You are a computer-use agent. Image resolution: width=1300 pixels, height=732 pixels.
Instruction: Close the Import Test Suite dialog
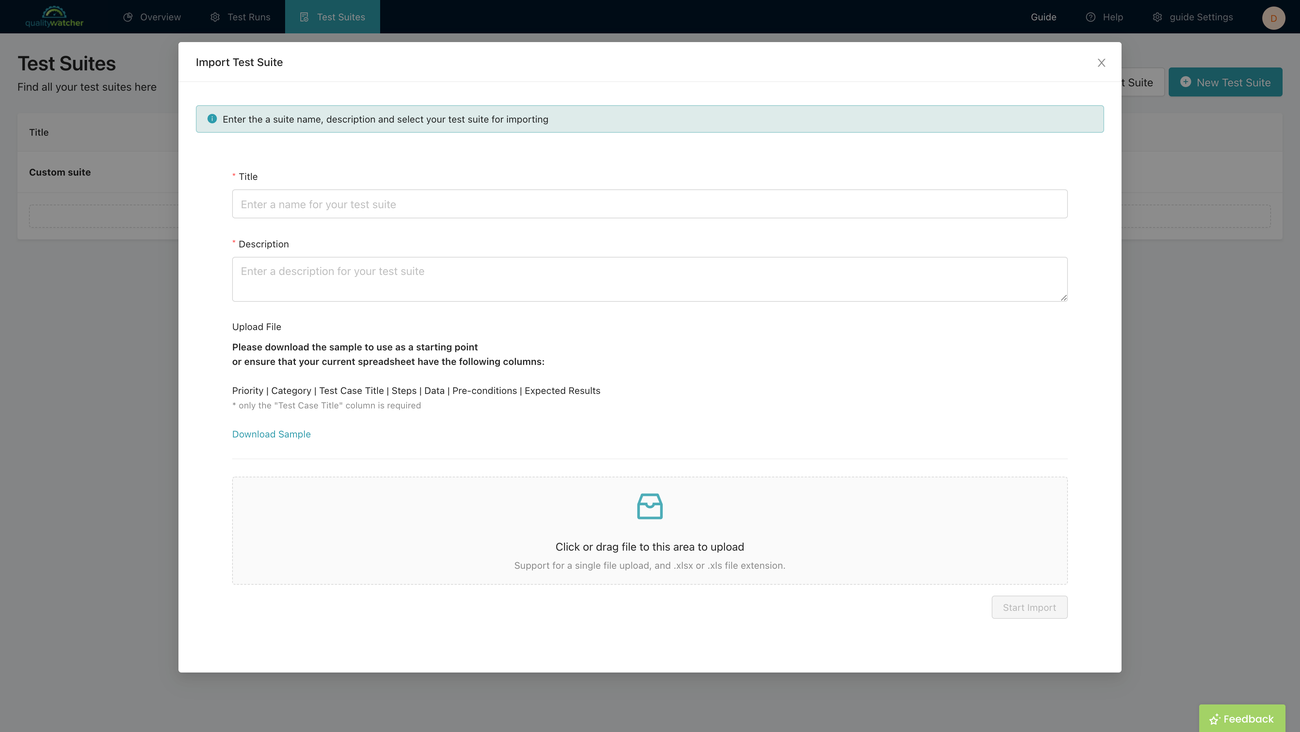(x=1101, y=63)
